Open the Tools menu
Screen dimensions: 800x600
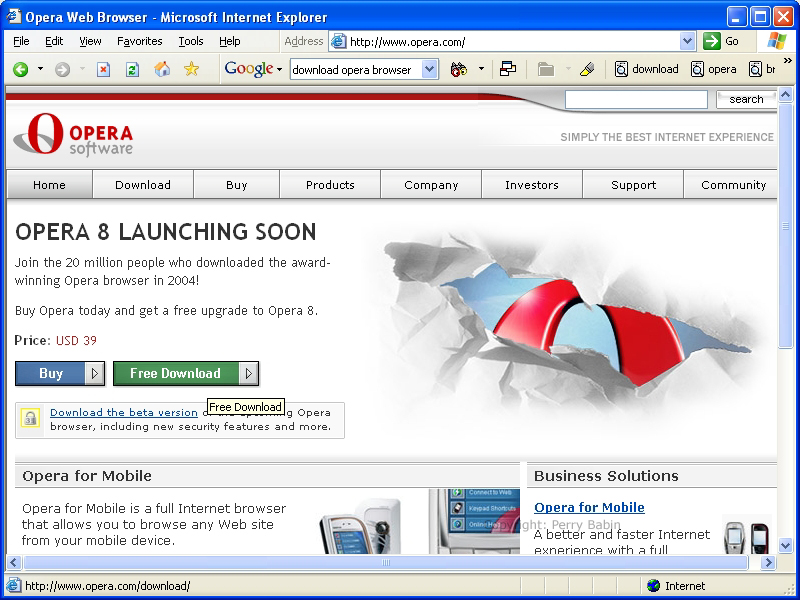coord(191,41)
